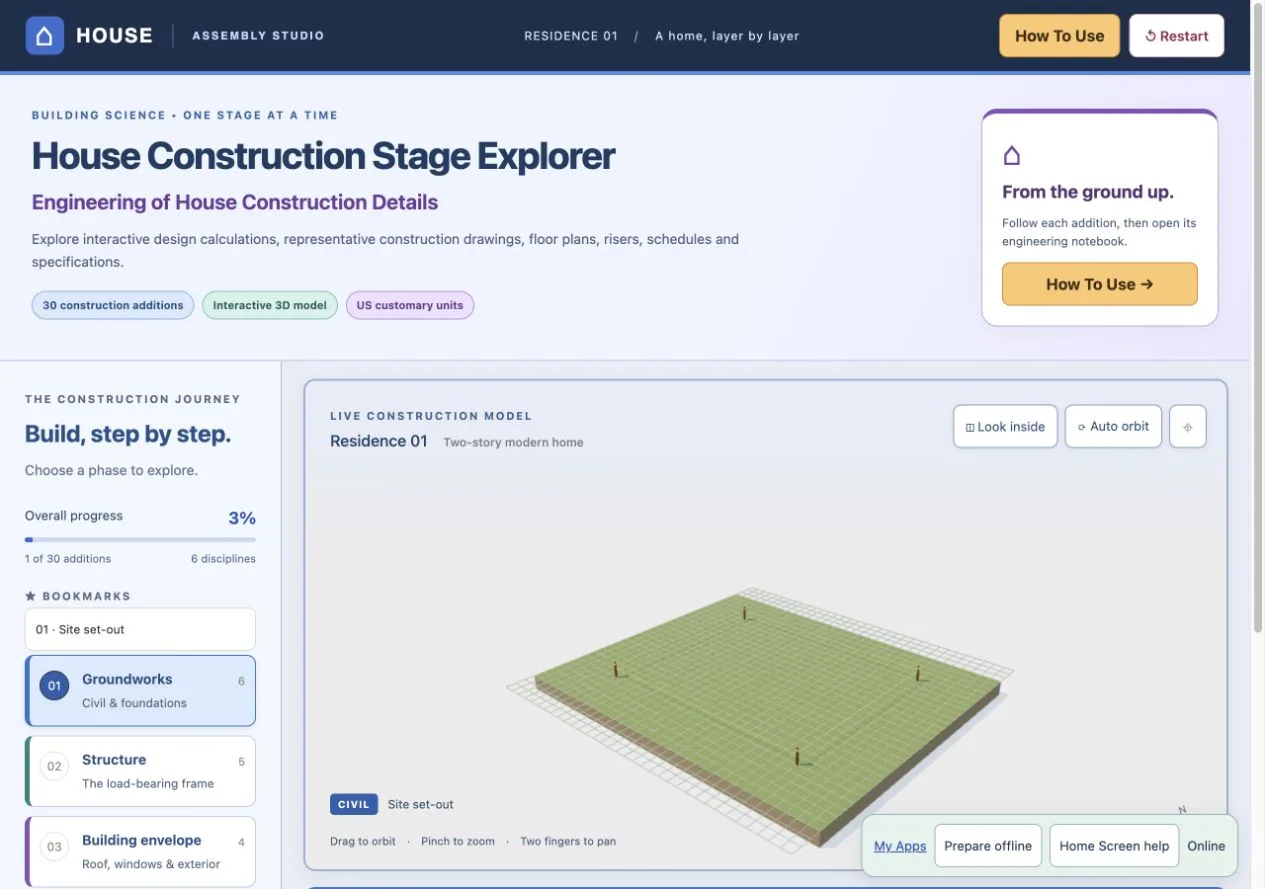The image size is (1265, 889).
Task: Click the CIVIL discipline badge
Action: [x=354, y=804]
